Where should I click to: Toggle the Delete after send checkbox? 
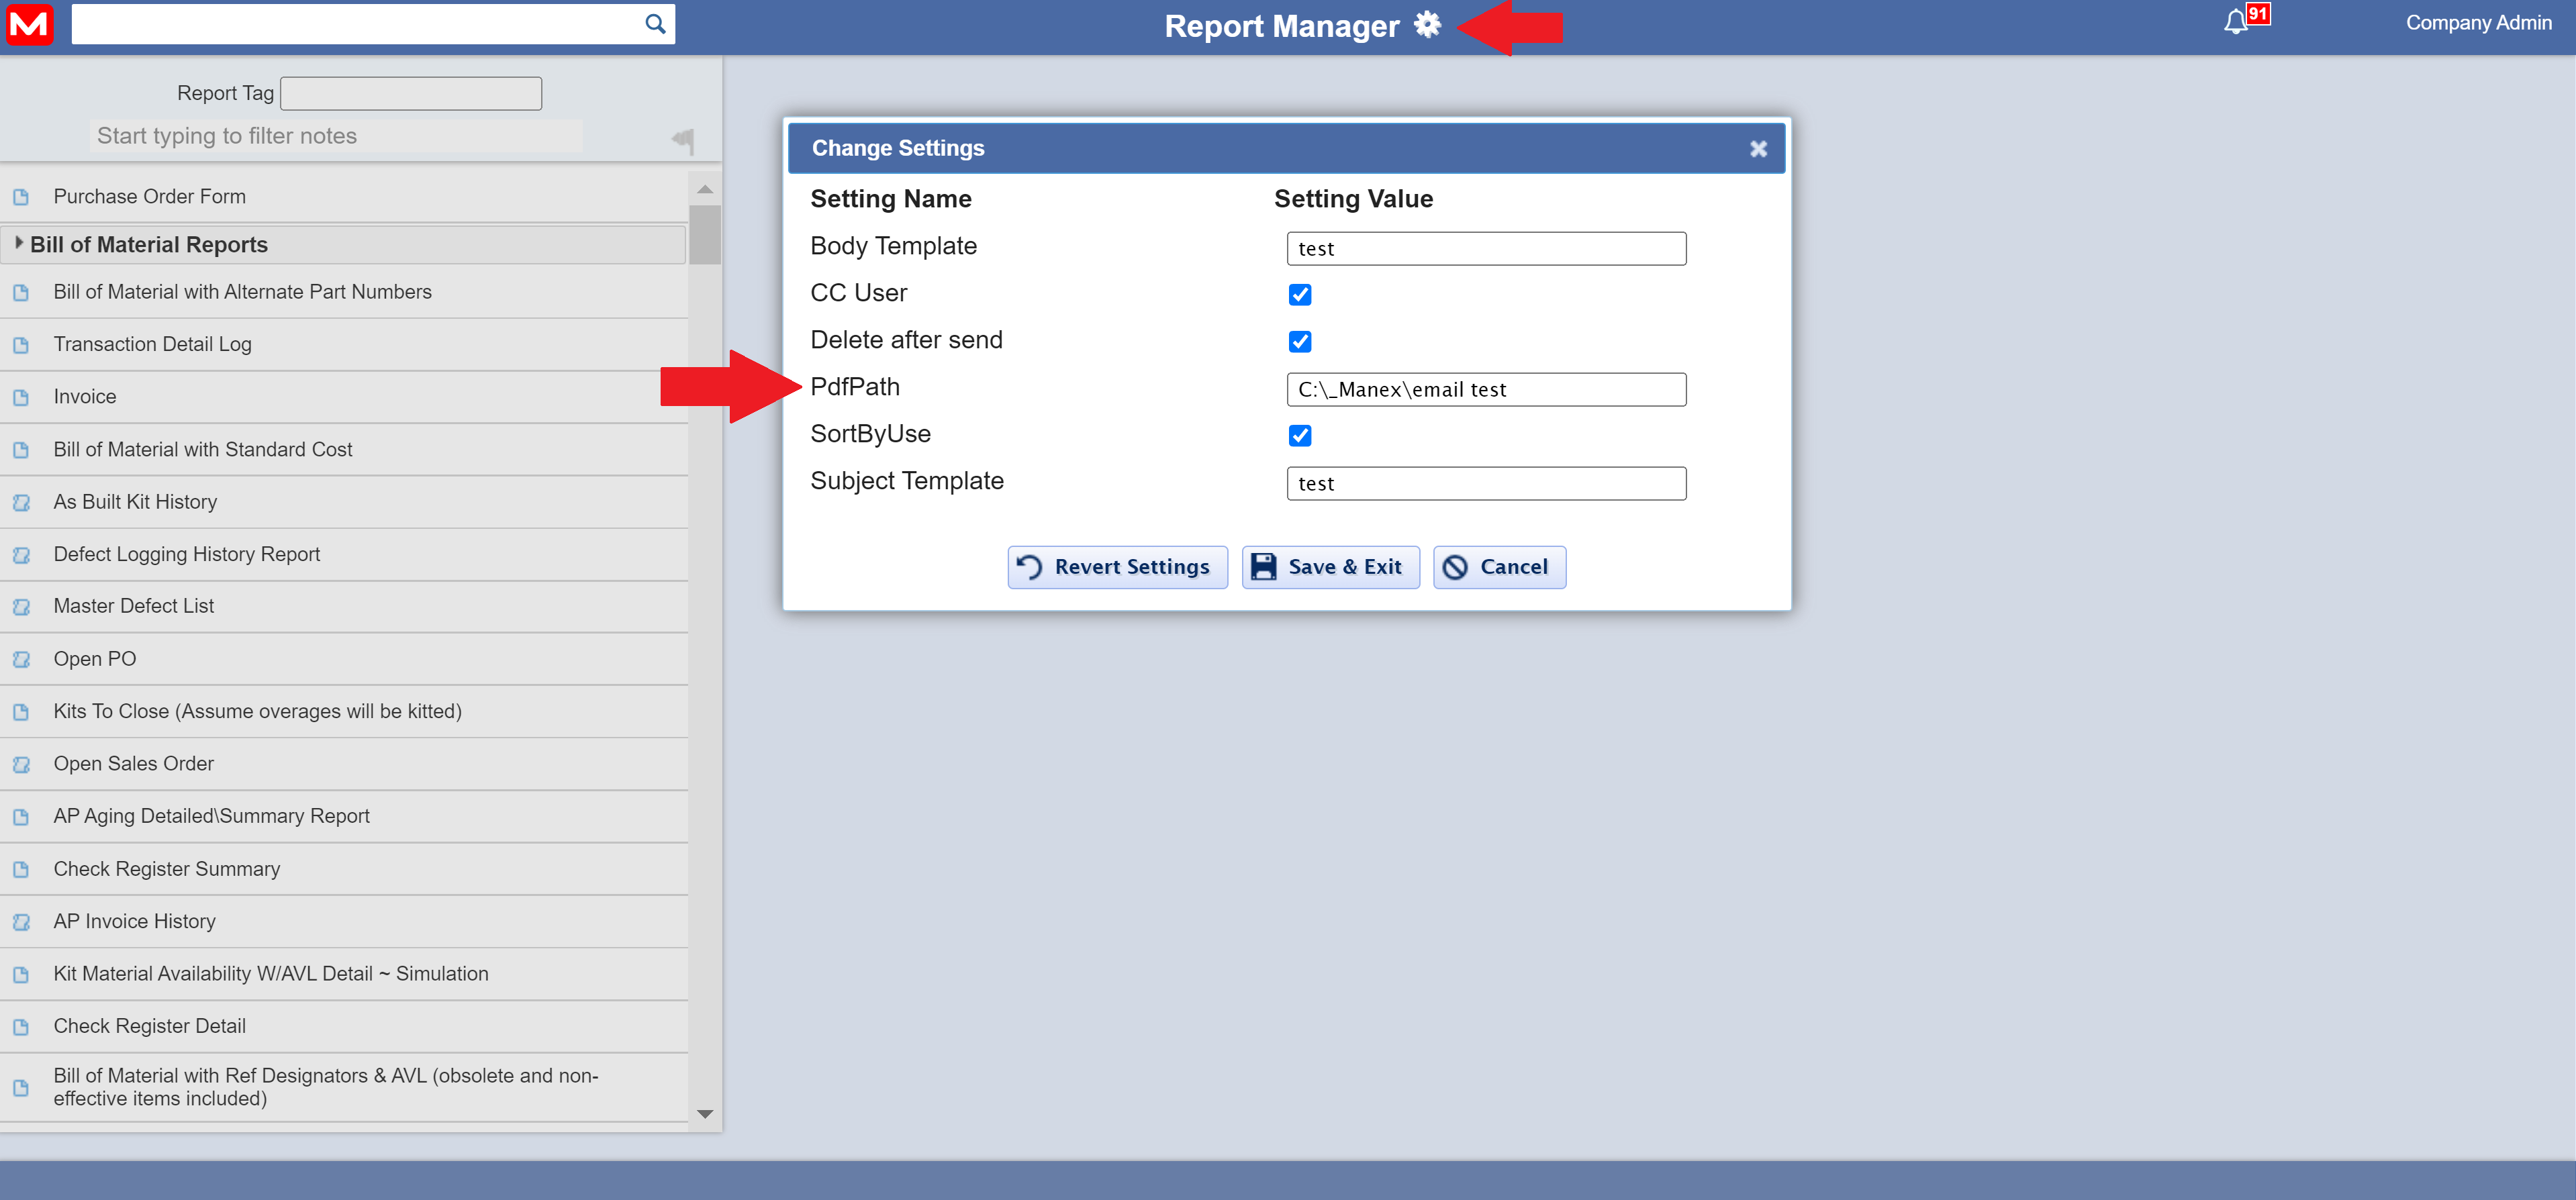1299,341
